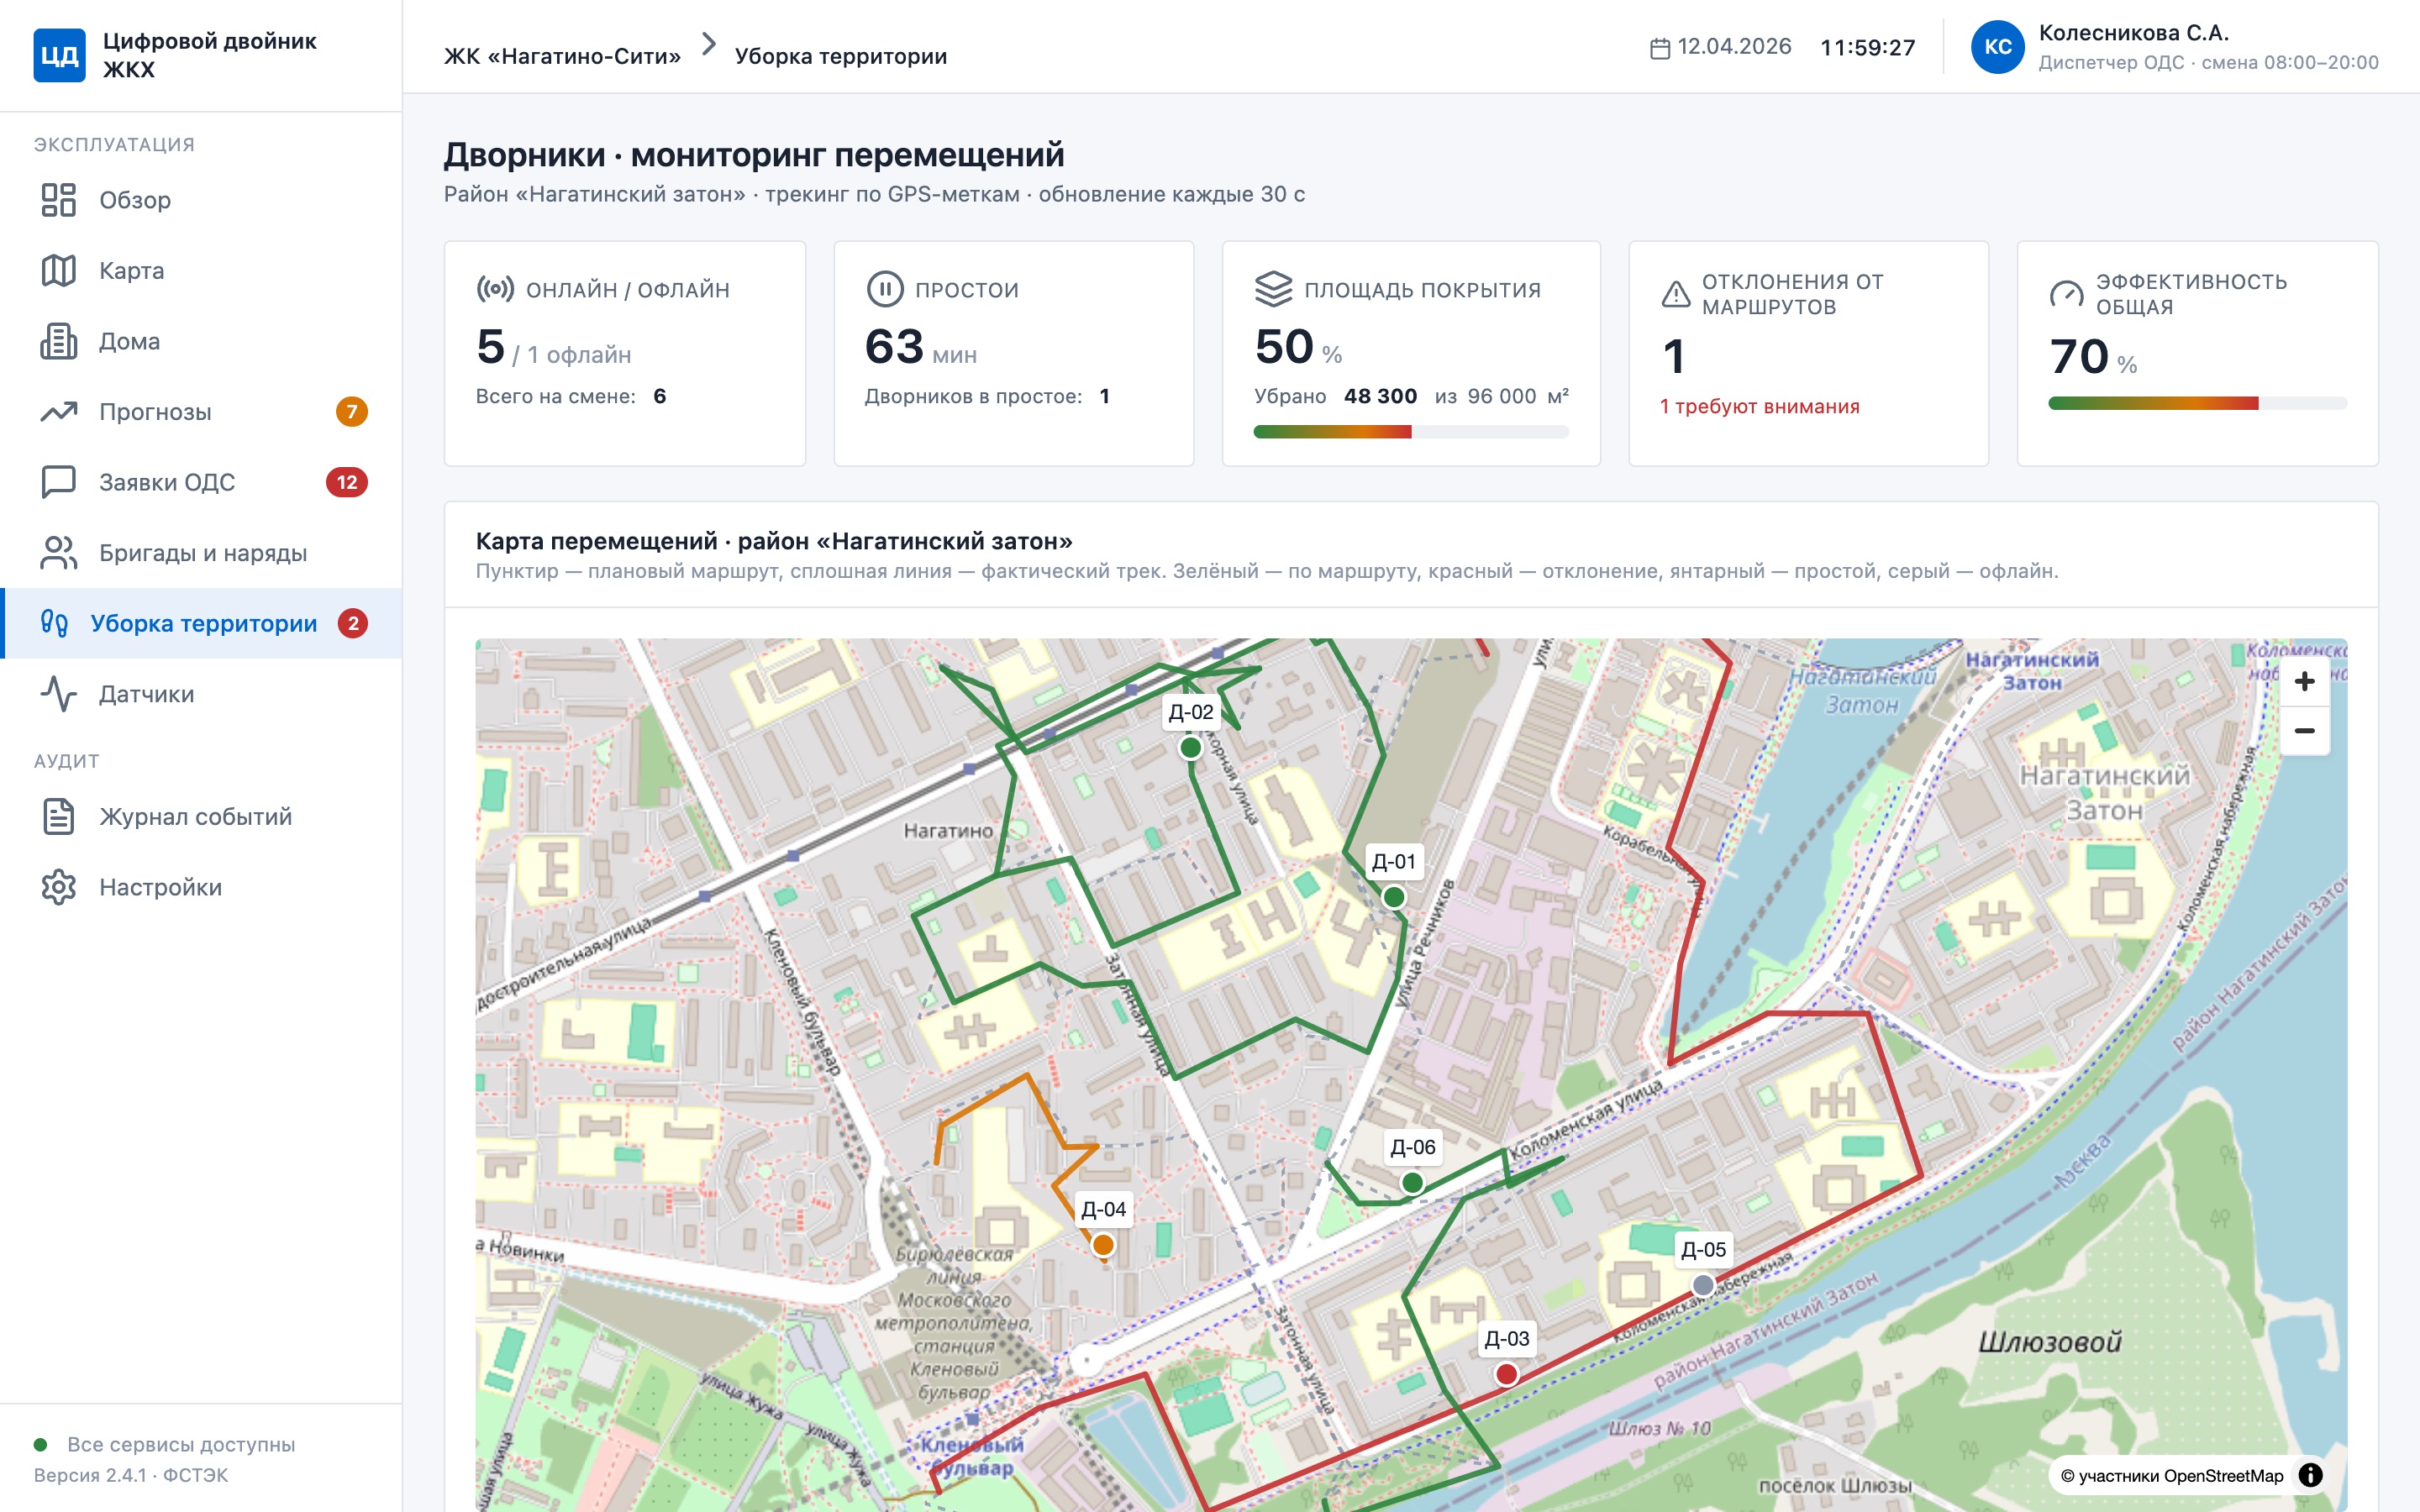Click the Уборка территории breadcrumb label
The image size is (2420, 1512).
[841, 56]
